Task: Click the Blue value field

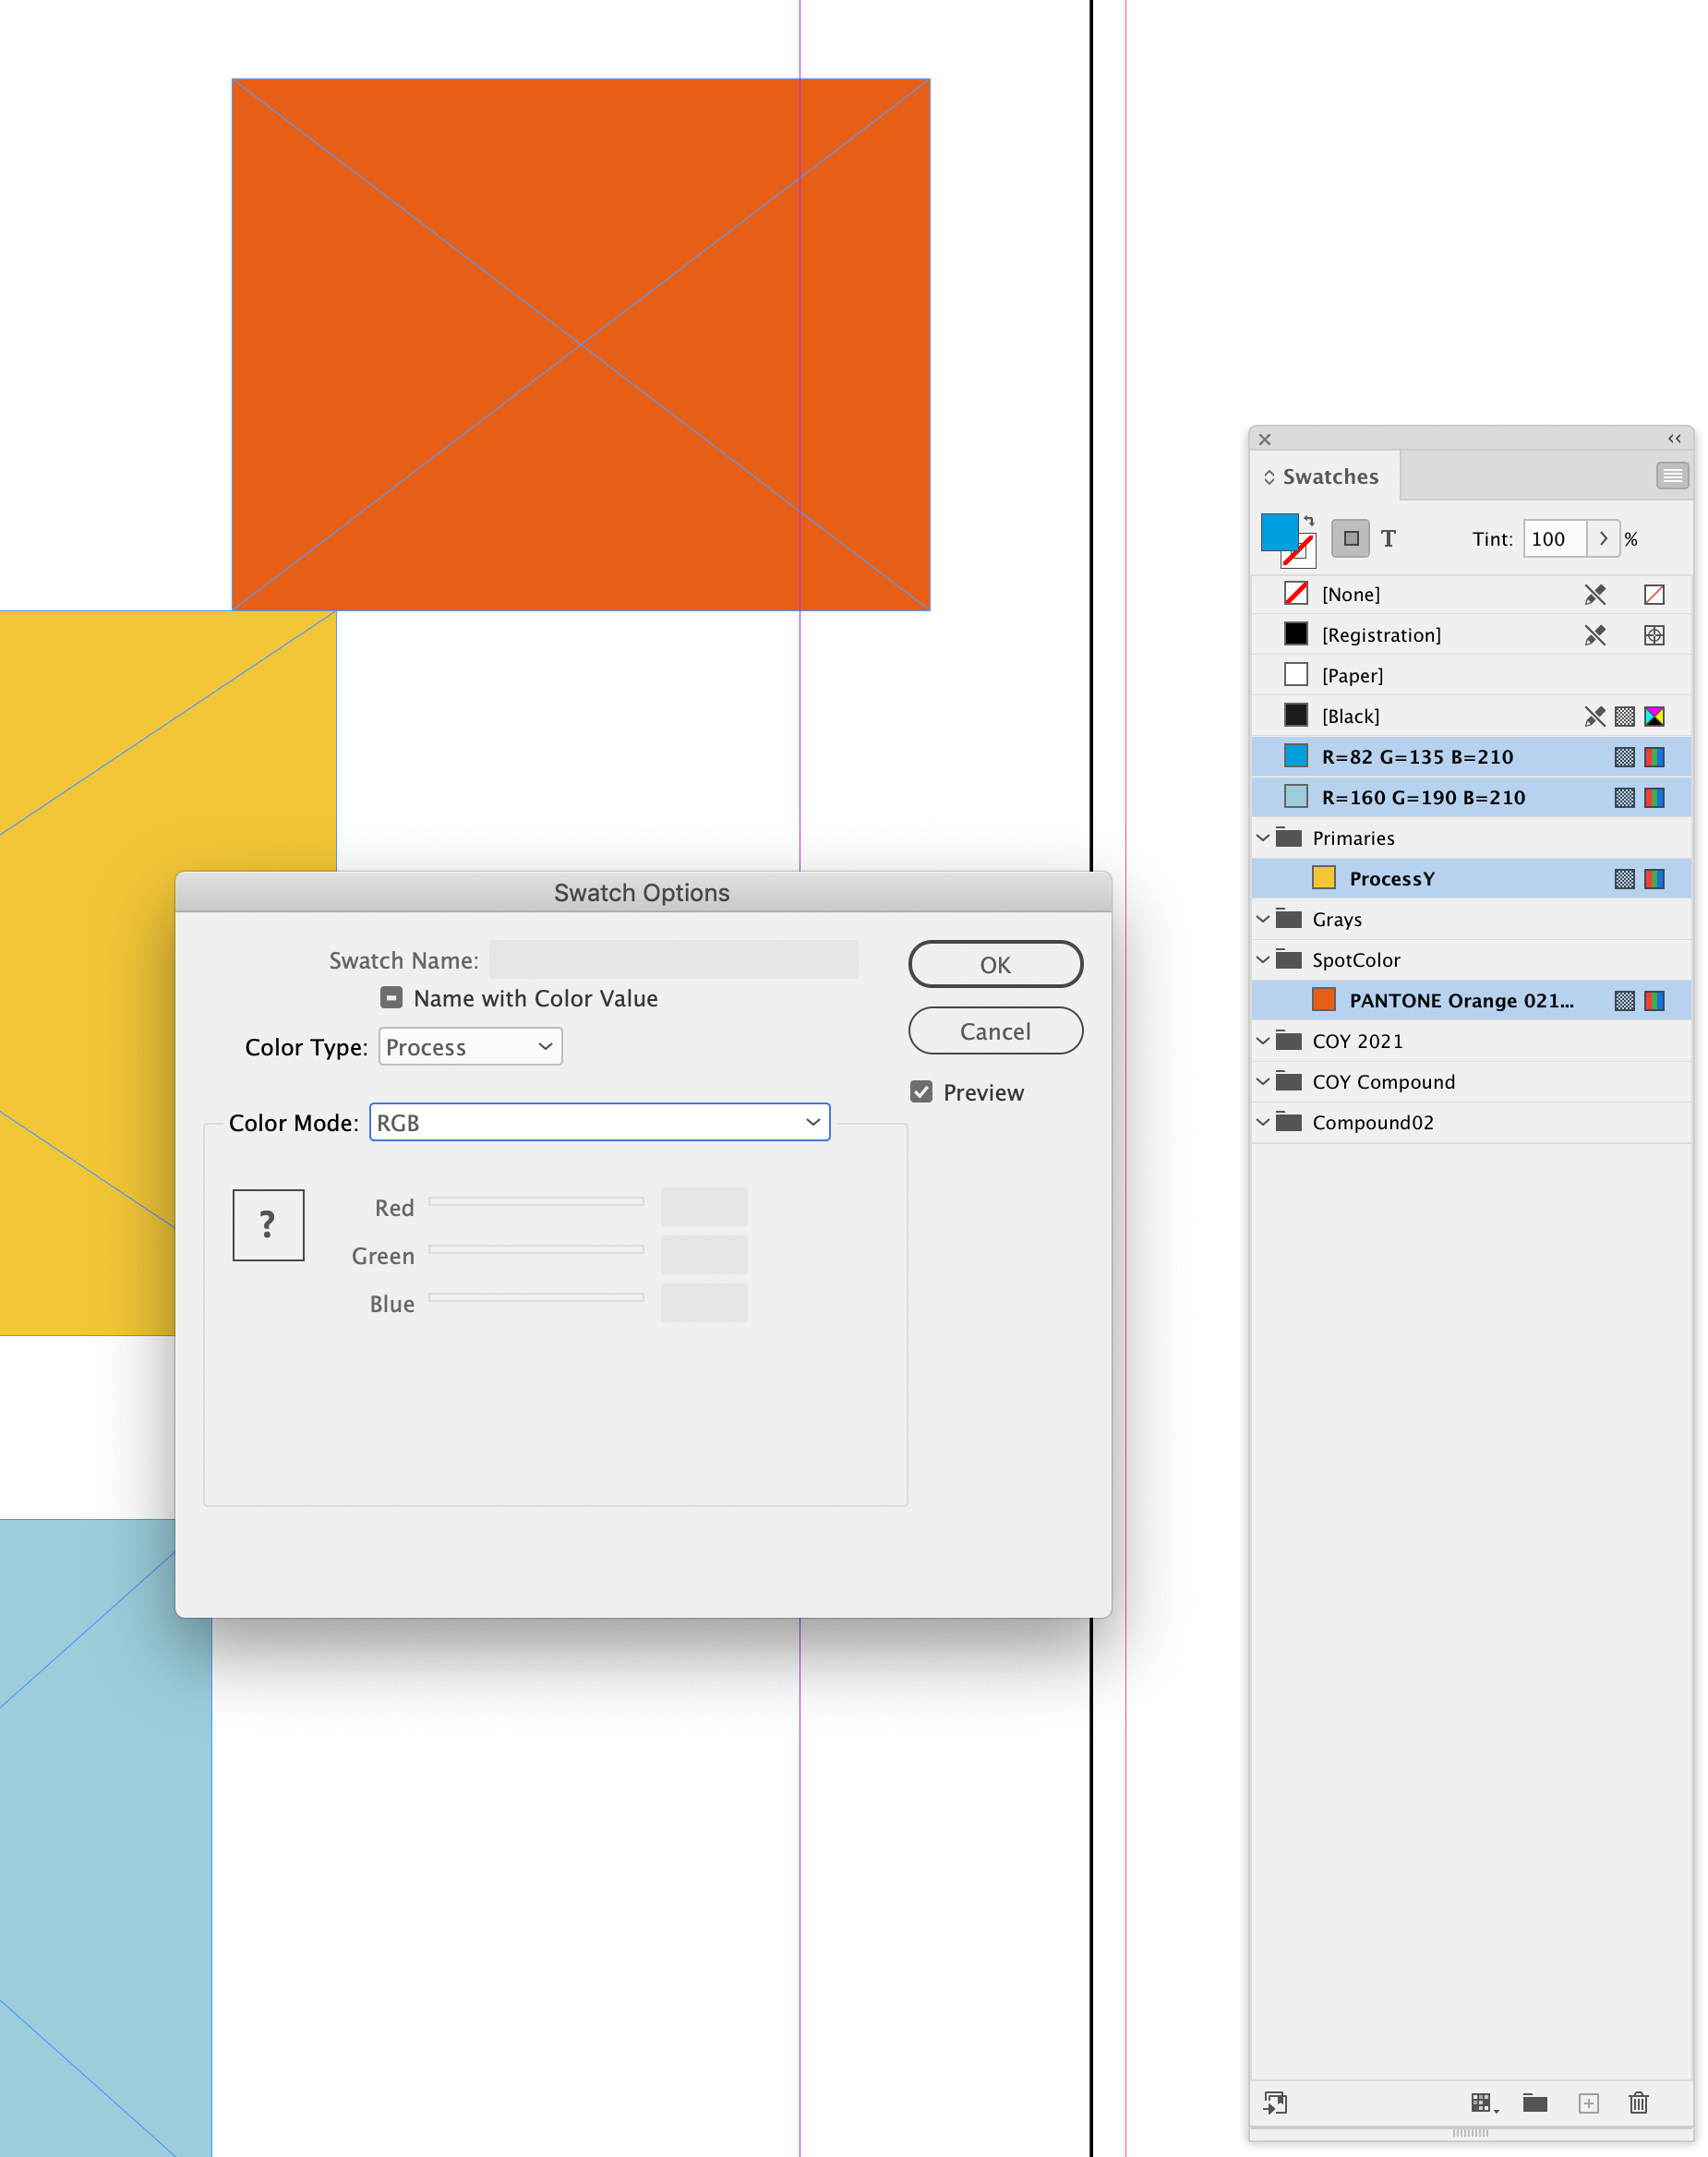Action: [x=704, y=1303]
